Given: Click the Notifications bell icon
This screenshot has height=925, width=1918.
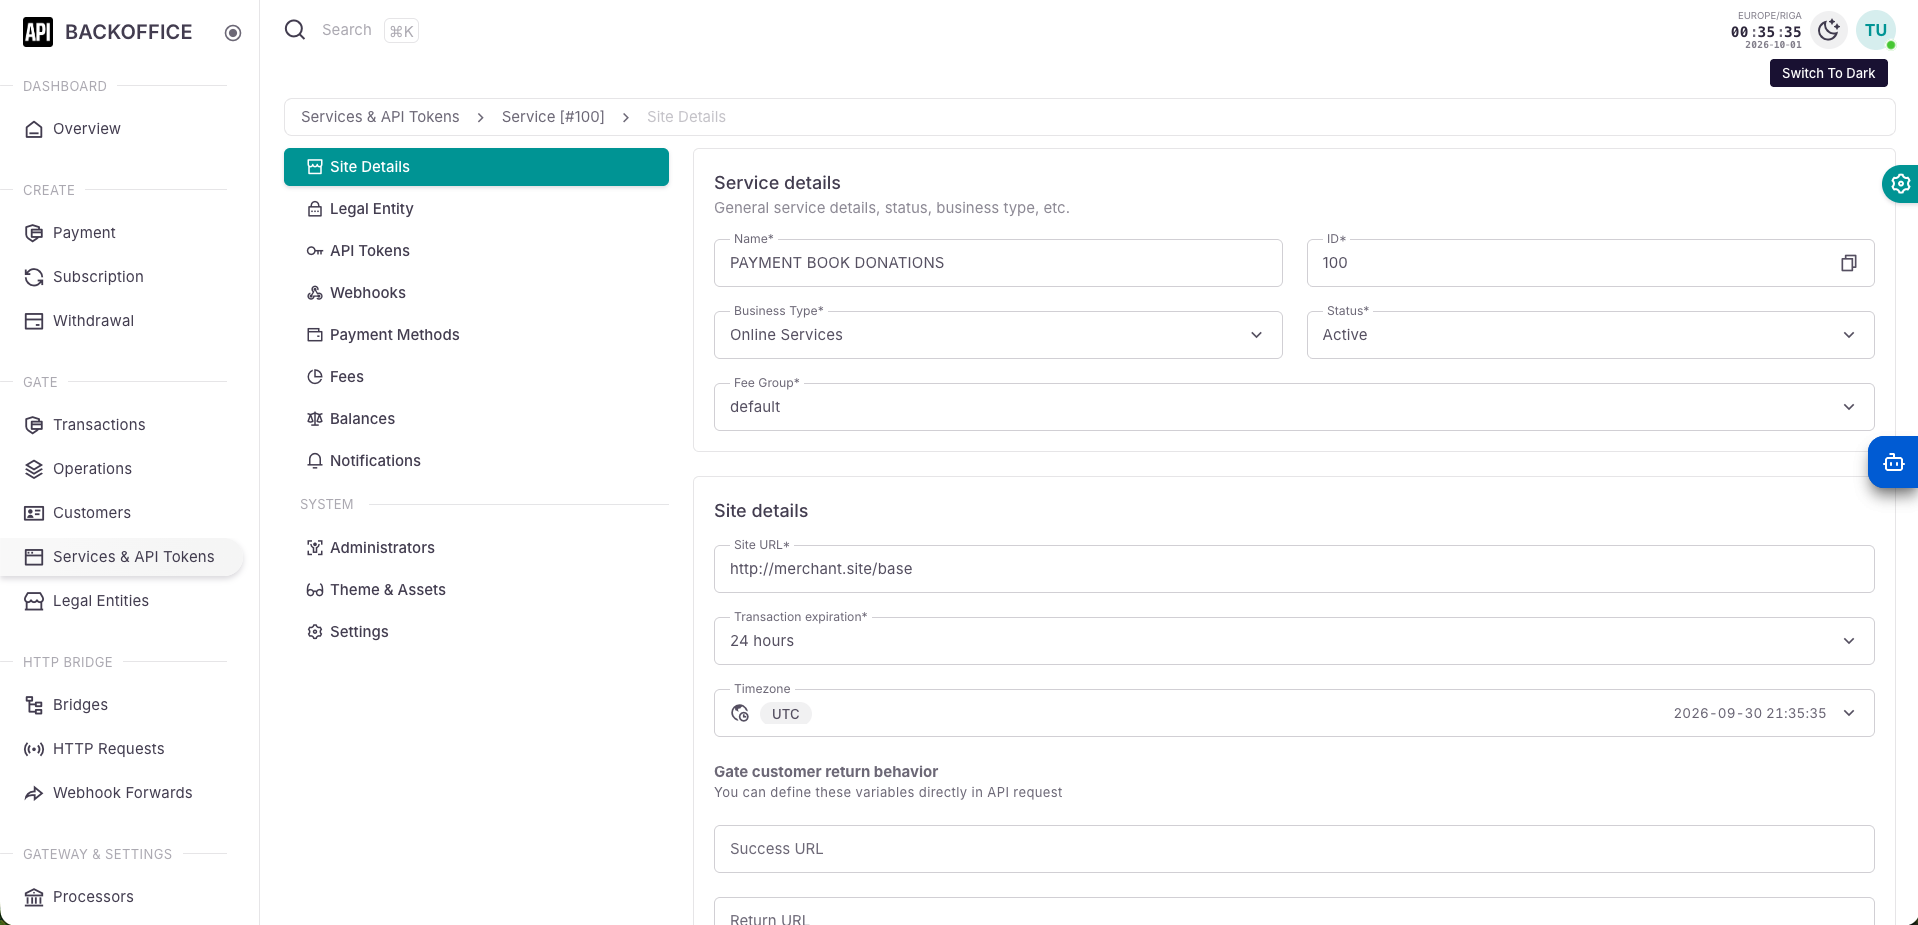Looking at the screenshot, I should [315, 461].
